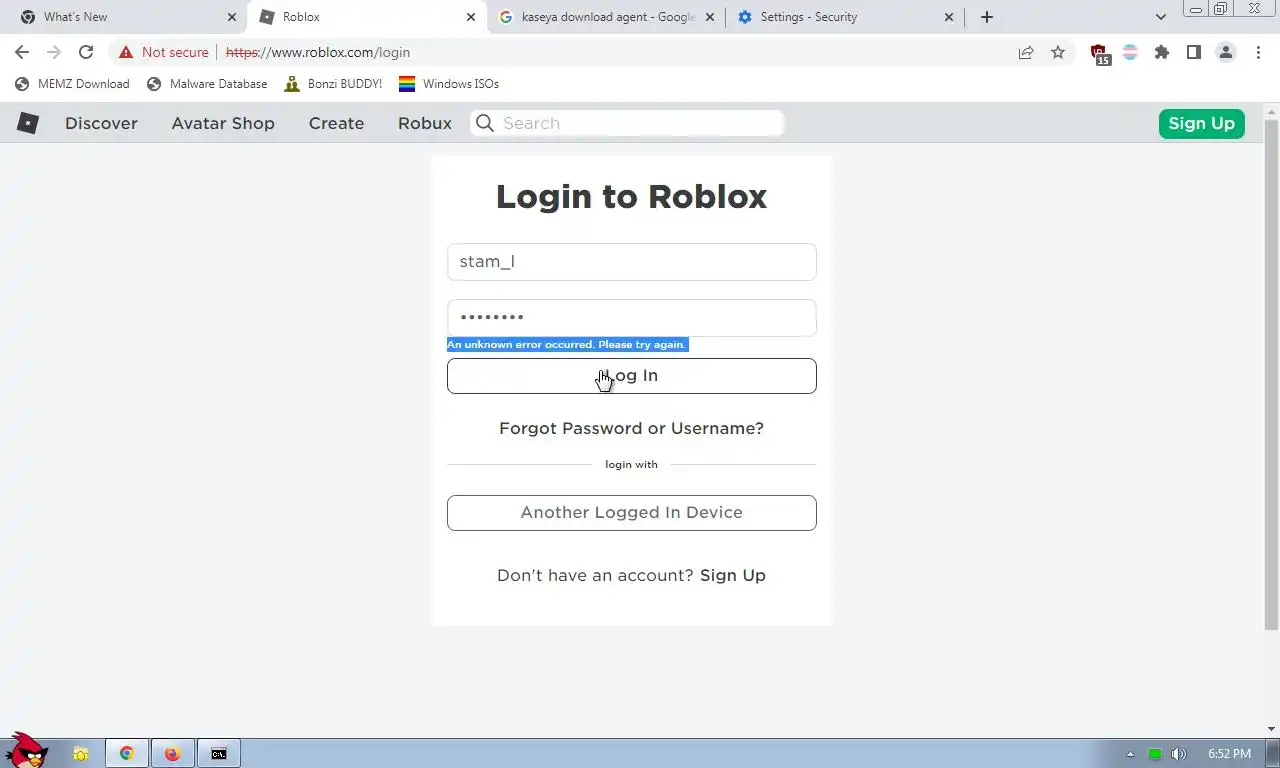Close the What's New tab

pos(232,17)
